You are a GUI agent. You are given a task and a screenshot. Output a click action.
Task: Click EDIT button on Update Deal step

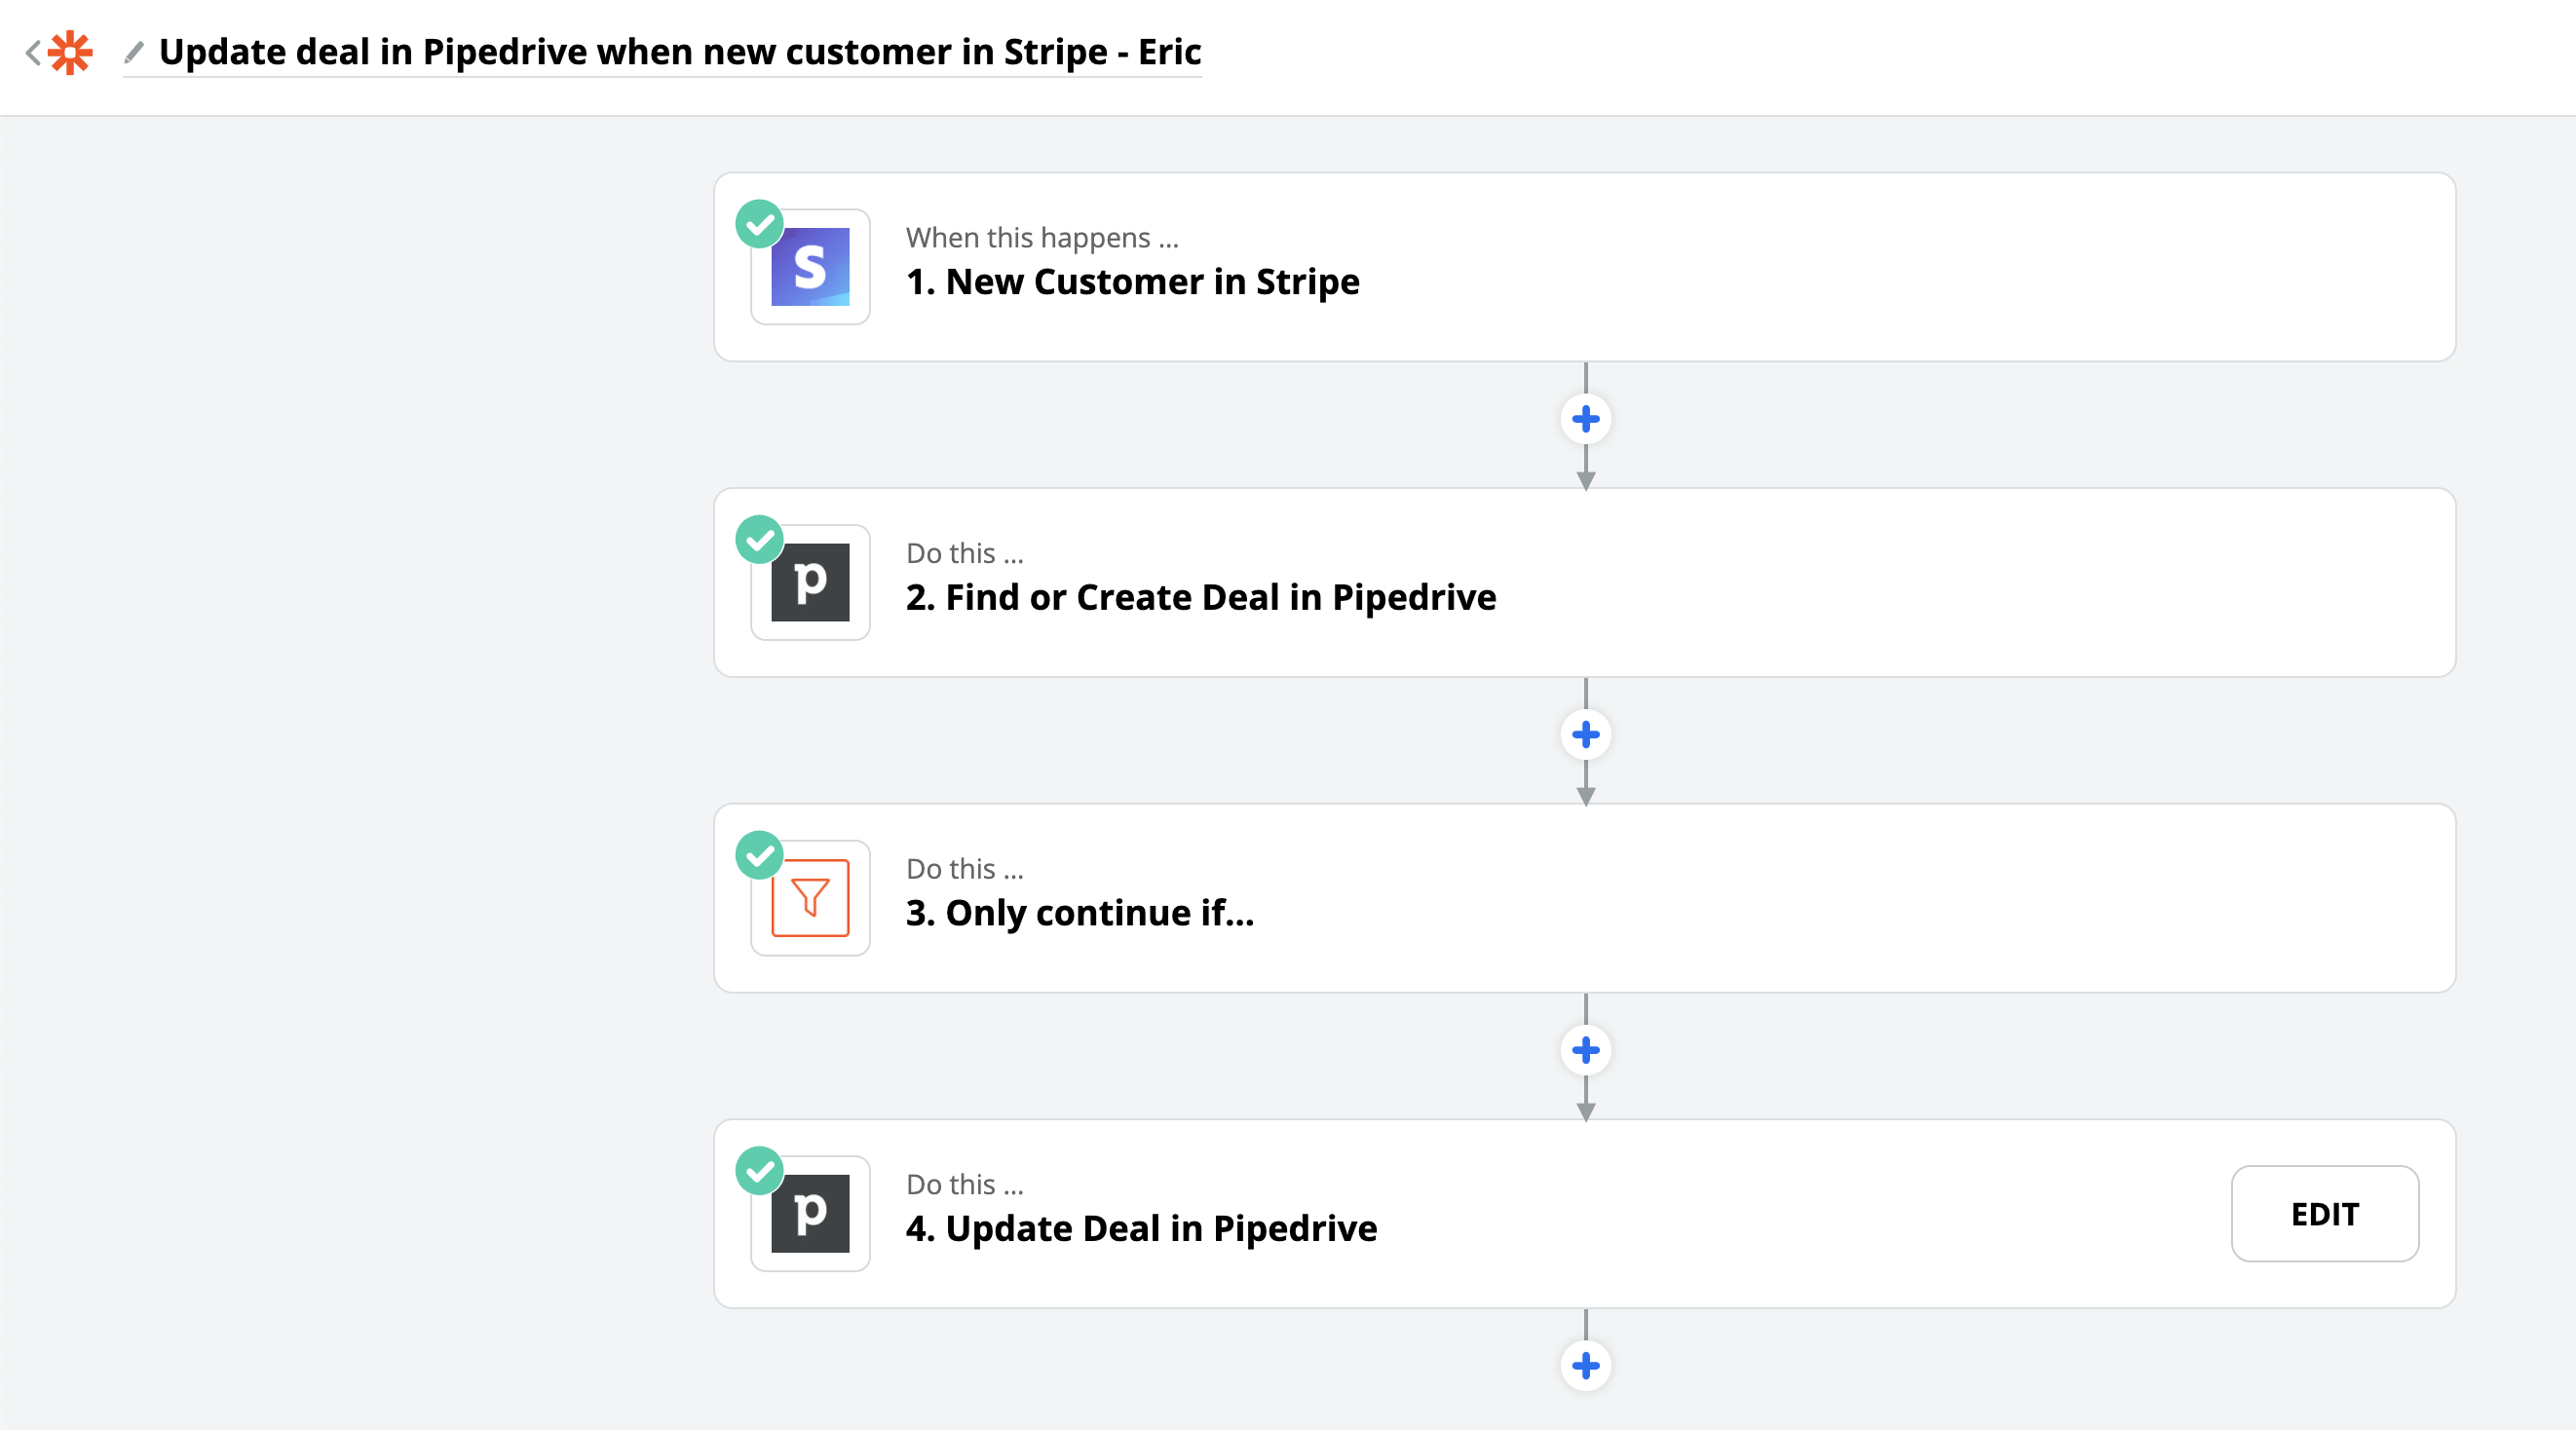click(2325, 1212)
